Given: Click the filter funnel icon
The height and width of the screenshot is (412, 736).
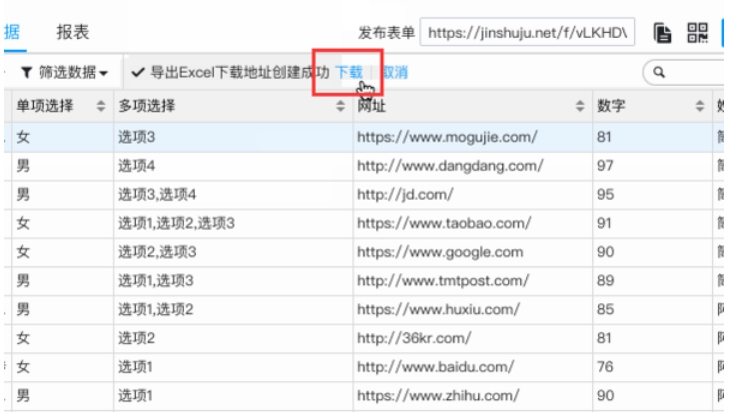Looking at the screenshot, I should tap(26, 72).
